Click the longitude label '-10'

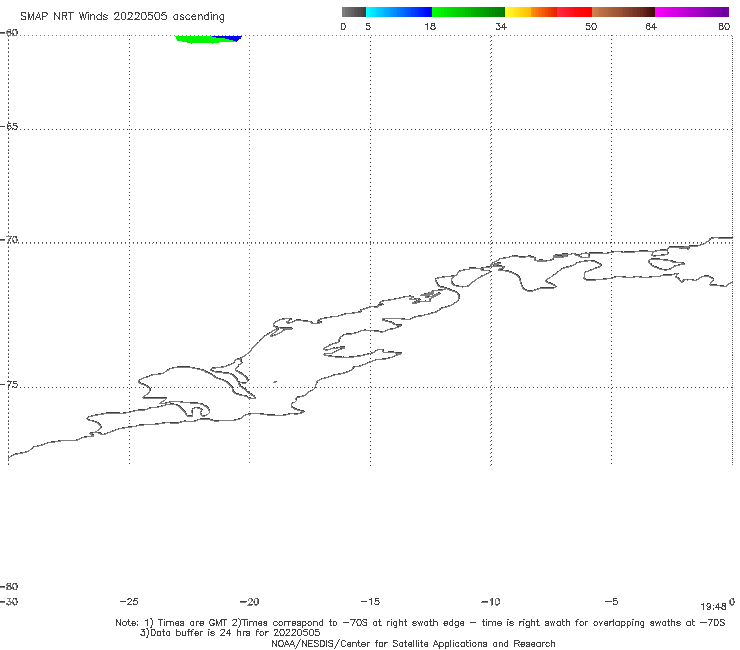[x=490, y=601]
